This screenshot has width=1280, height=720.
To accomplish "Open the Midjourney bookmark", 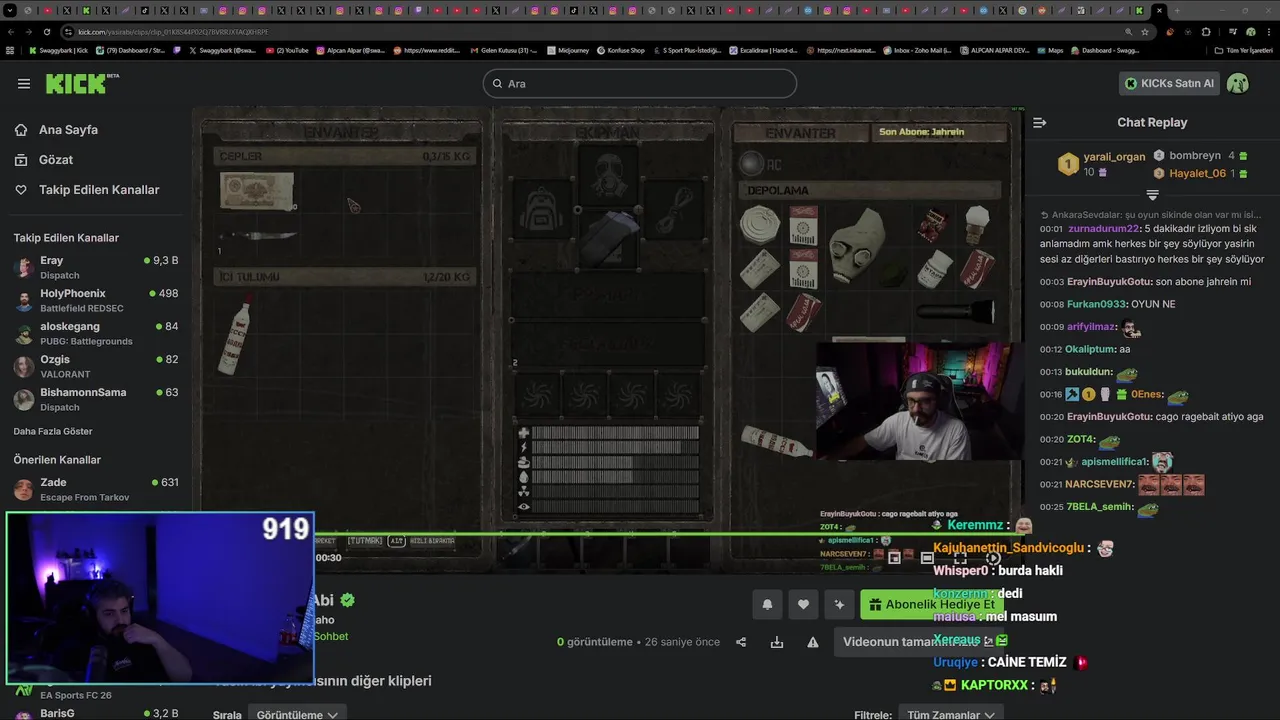I will [567, 50].
